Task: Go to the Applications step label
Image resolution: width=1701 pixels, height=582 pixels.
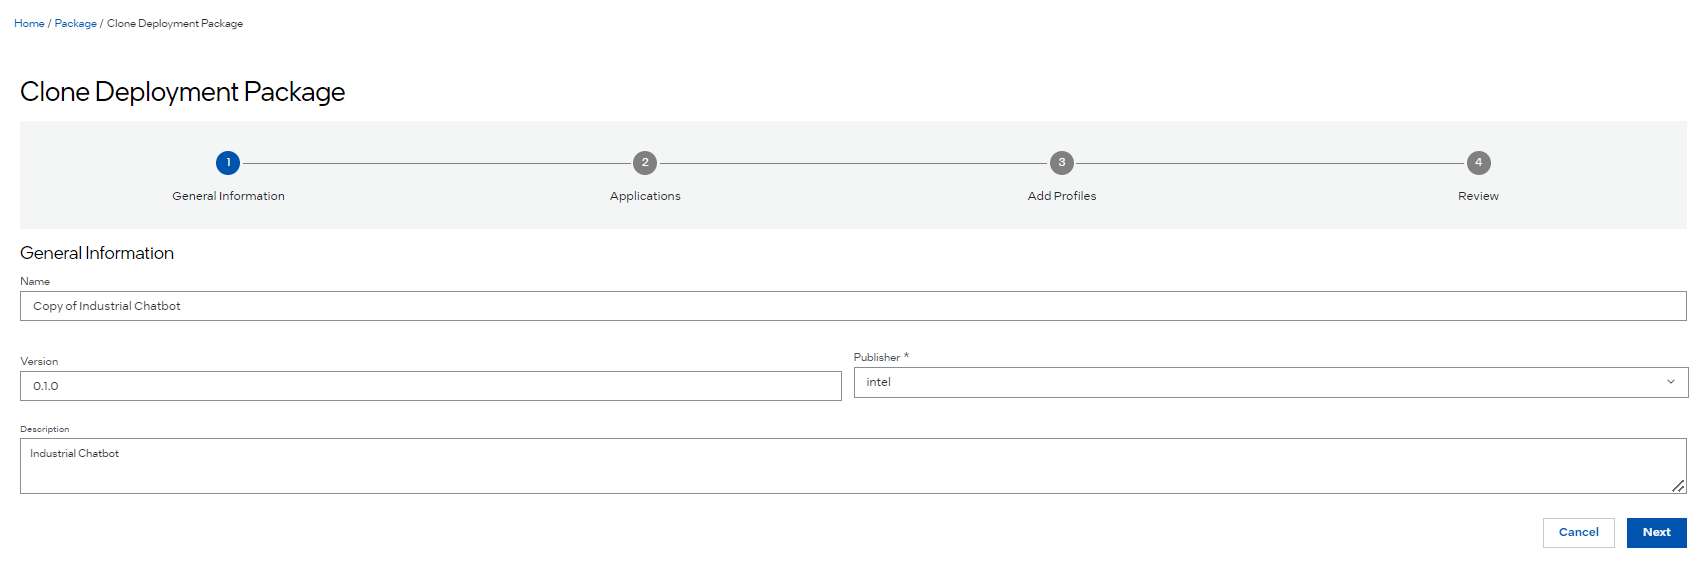Action: pos(645,196)
